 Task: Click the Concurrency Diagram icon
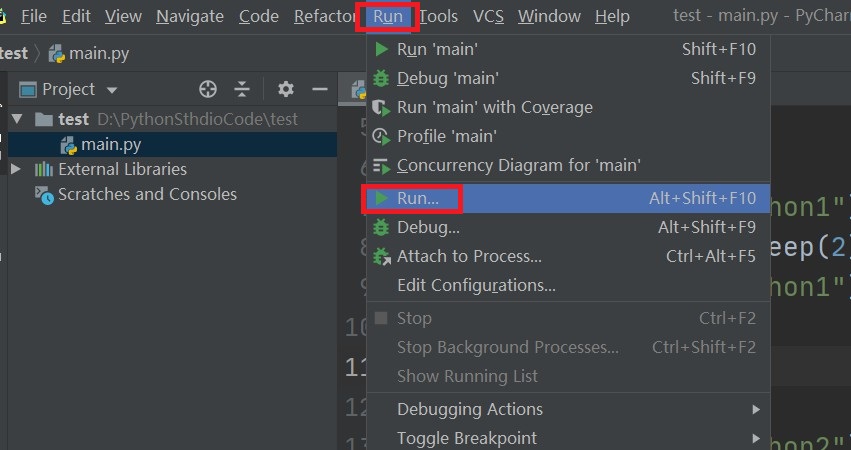pos(381,166)
